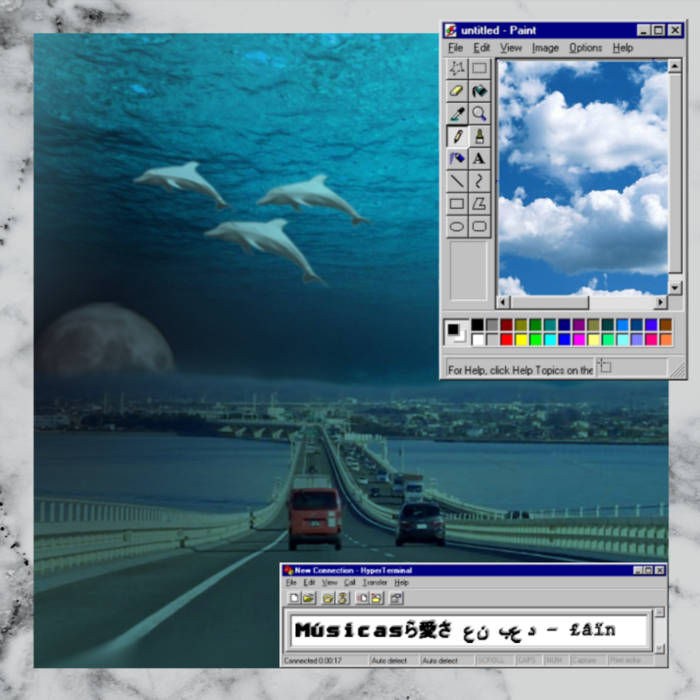Screen dimensions: 700x700
Task: Activate the Airbrush spray tool
Action: click(457, 158)
